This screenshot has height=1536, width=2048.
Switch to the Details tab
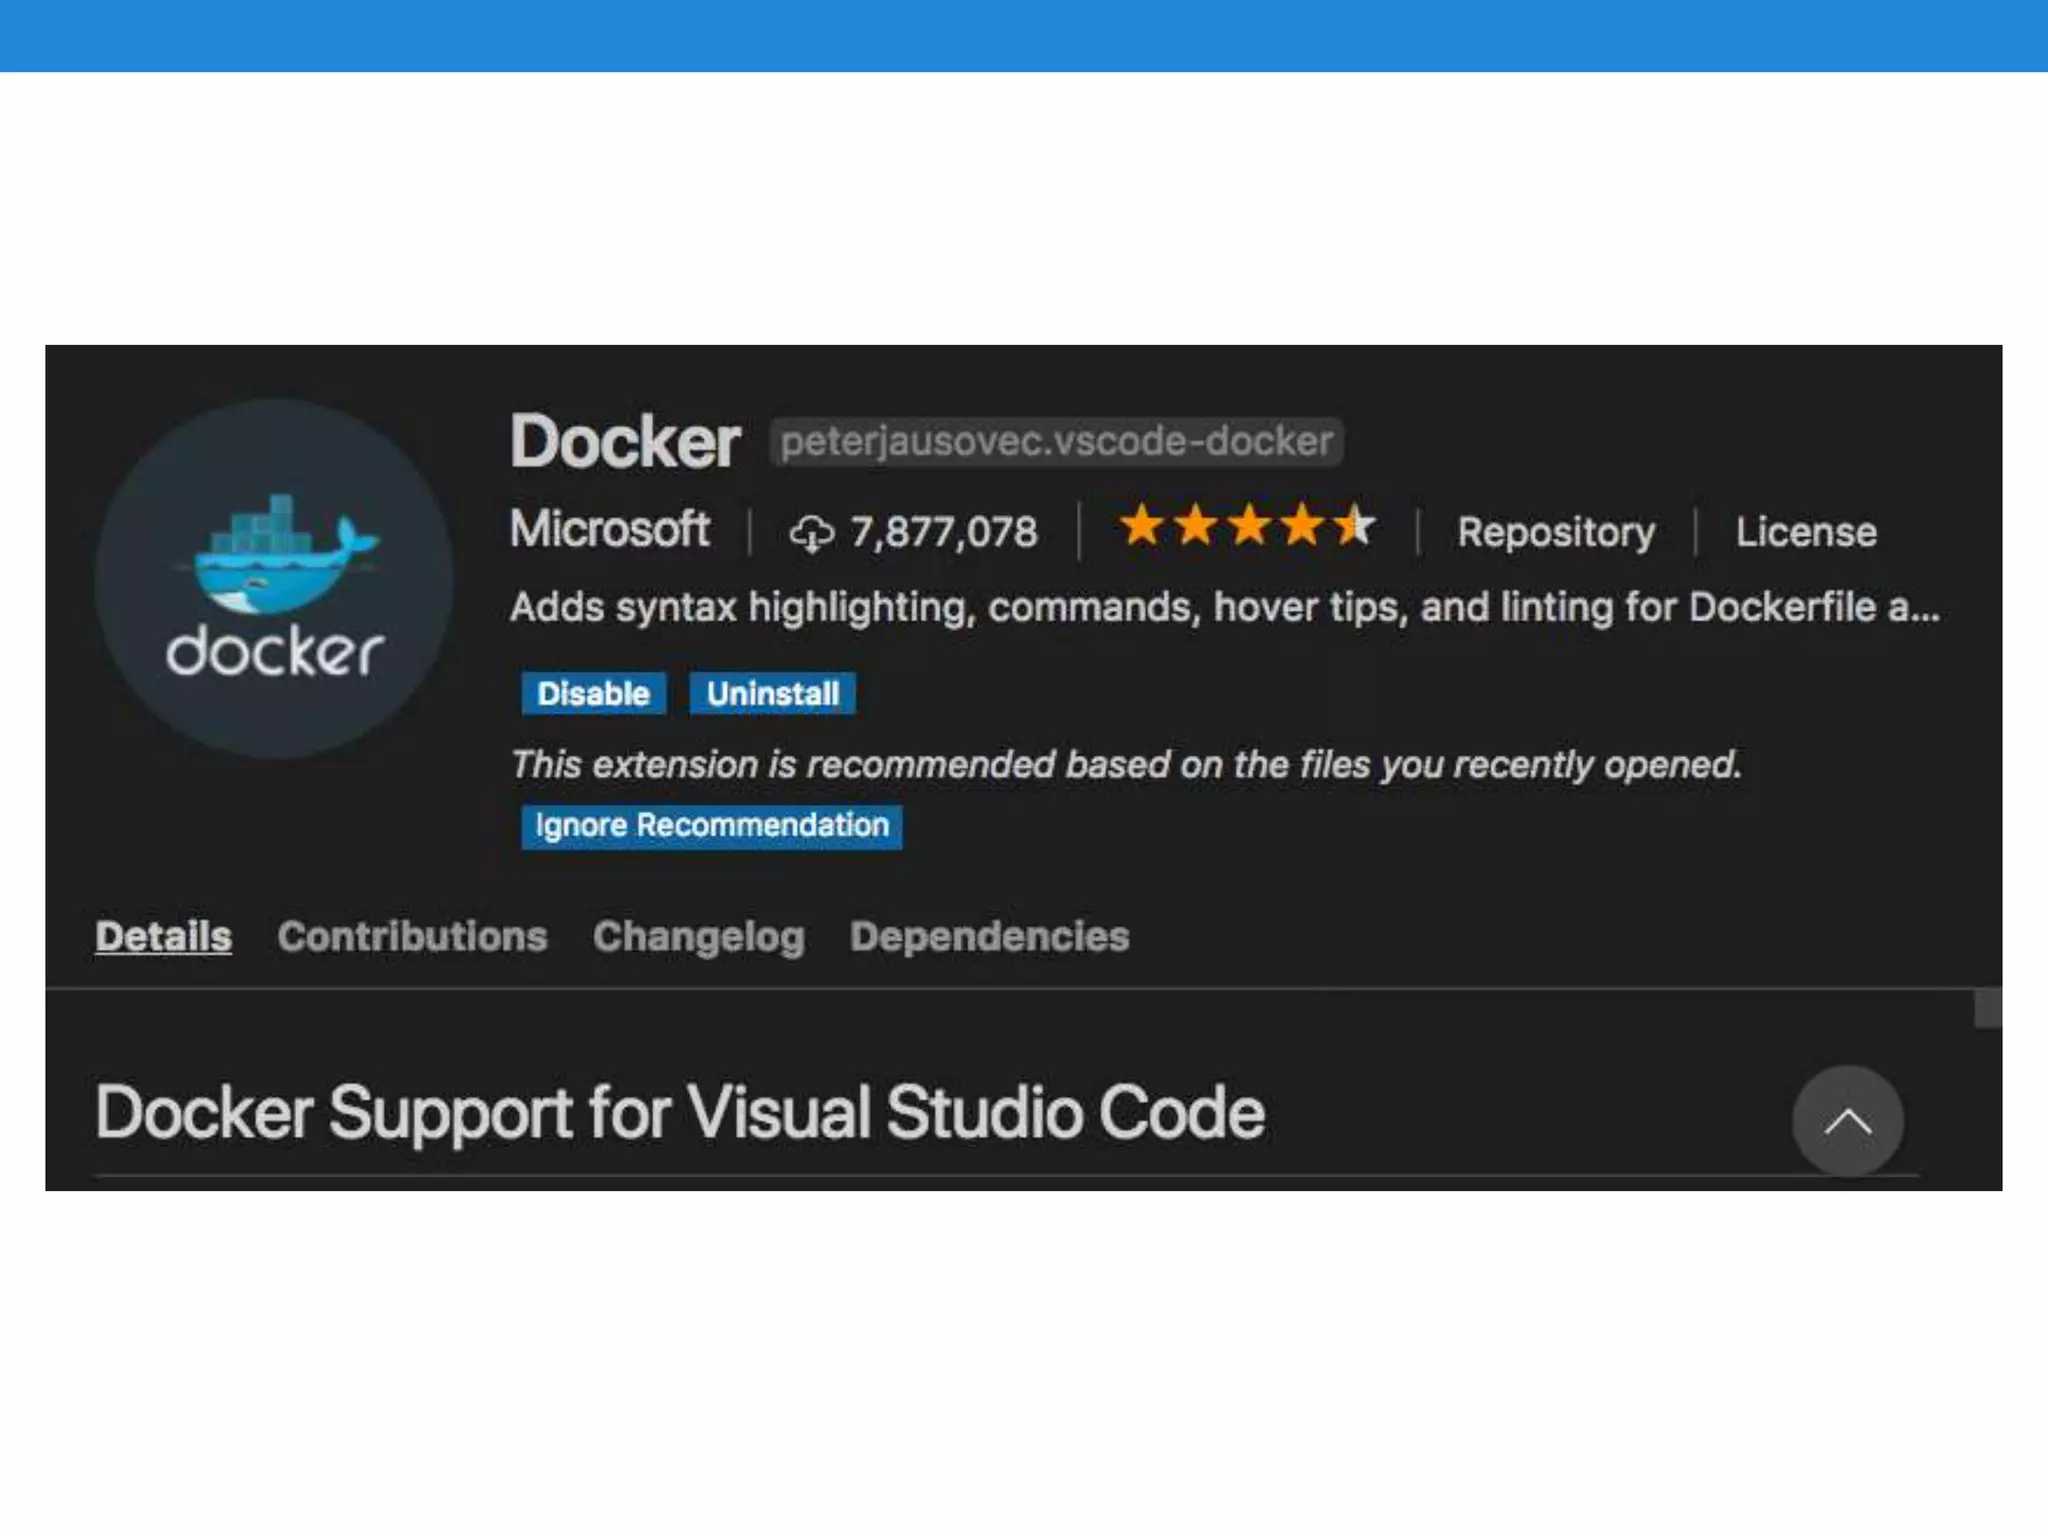coord(164,937)
